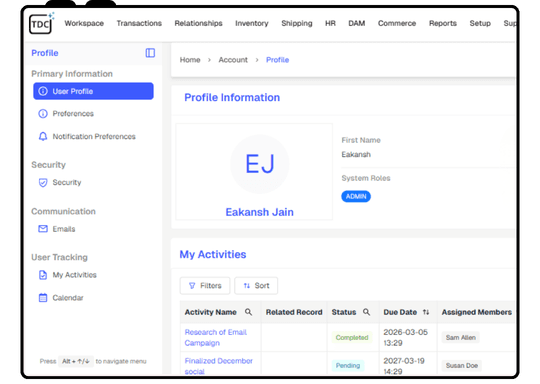This screenshot has width=540, height=384.
Task: Click the Assigned Members column header
Action: click(477, 312)
